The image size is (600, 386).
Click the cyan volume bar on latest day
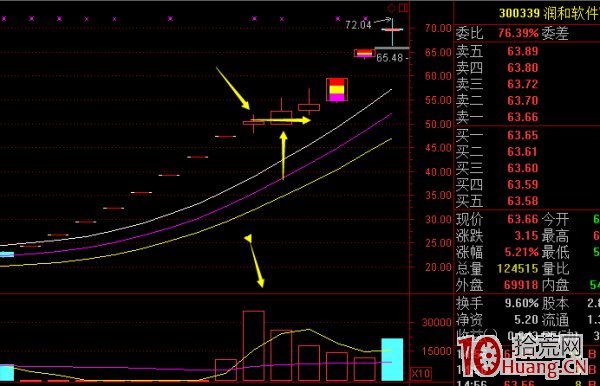point(392,360)
